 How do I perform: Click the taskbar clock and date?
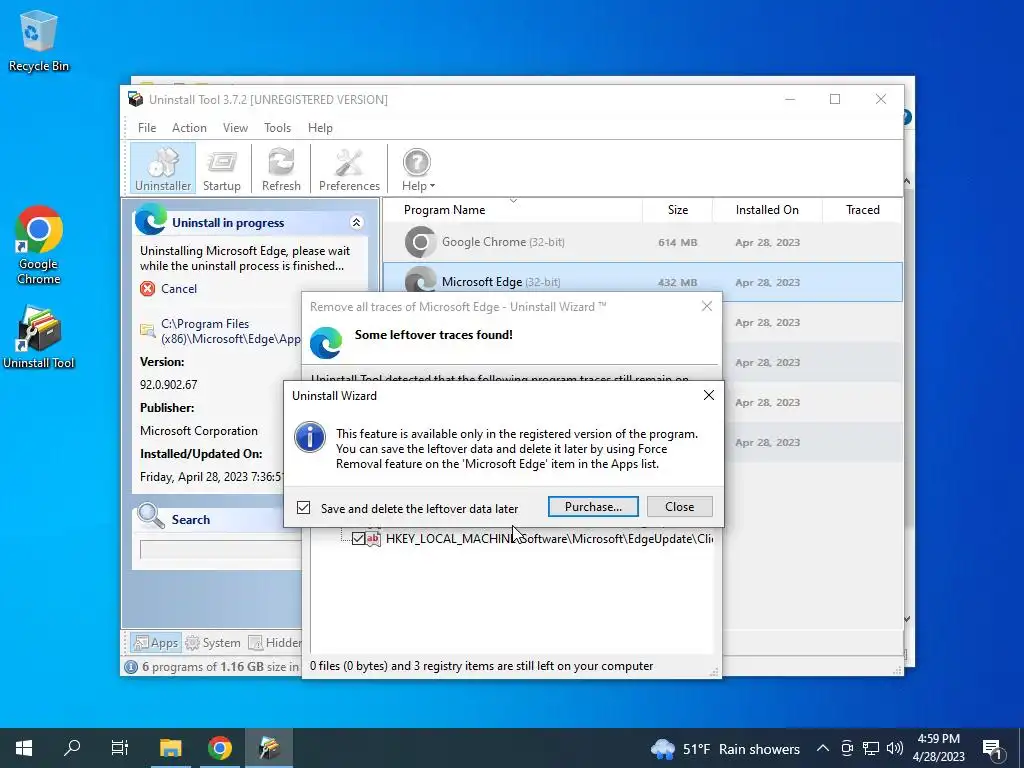tap(938, 748)
